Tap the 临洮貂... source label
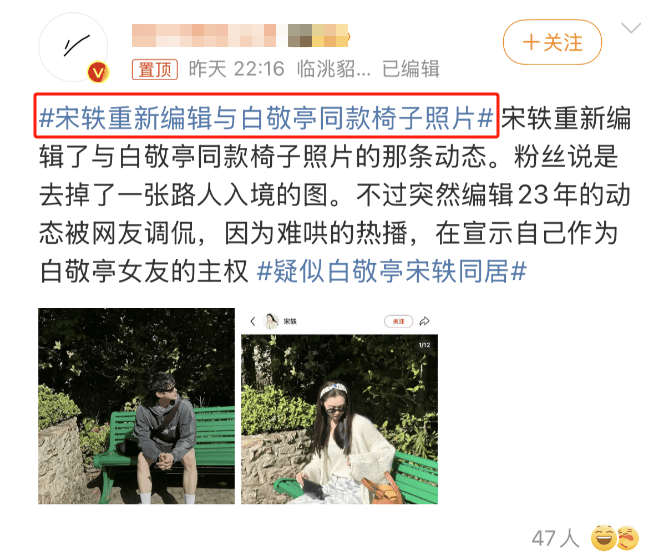The width and height of the screenshot is (663, 560). tap(334, 69)
